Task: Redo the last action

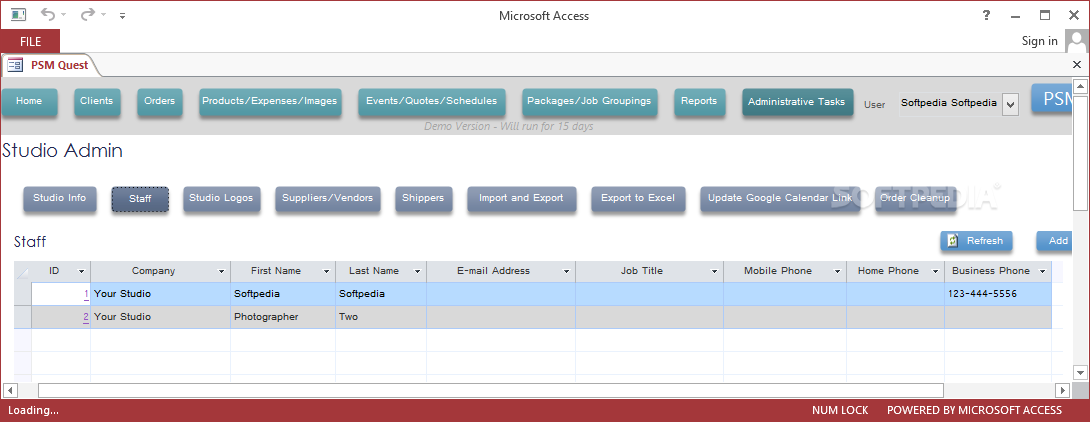Action: pos(87,15)
